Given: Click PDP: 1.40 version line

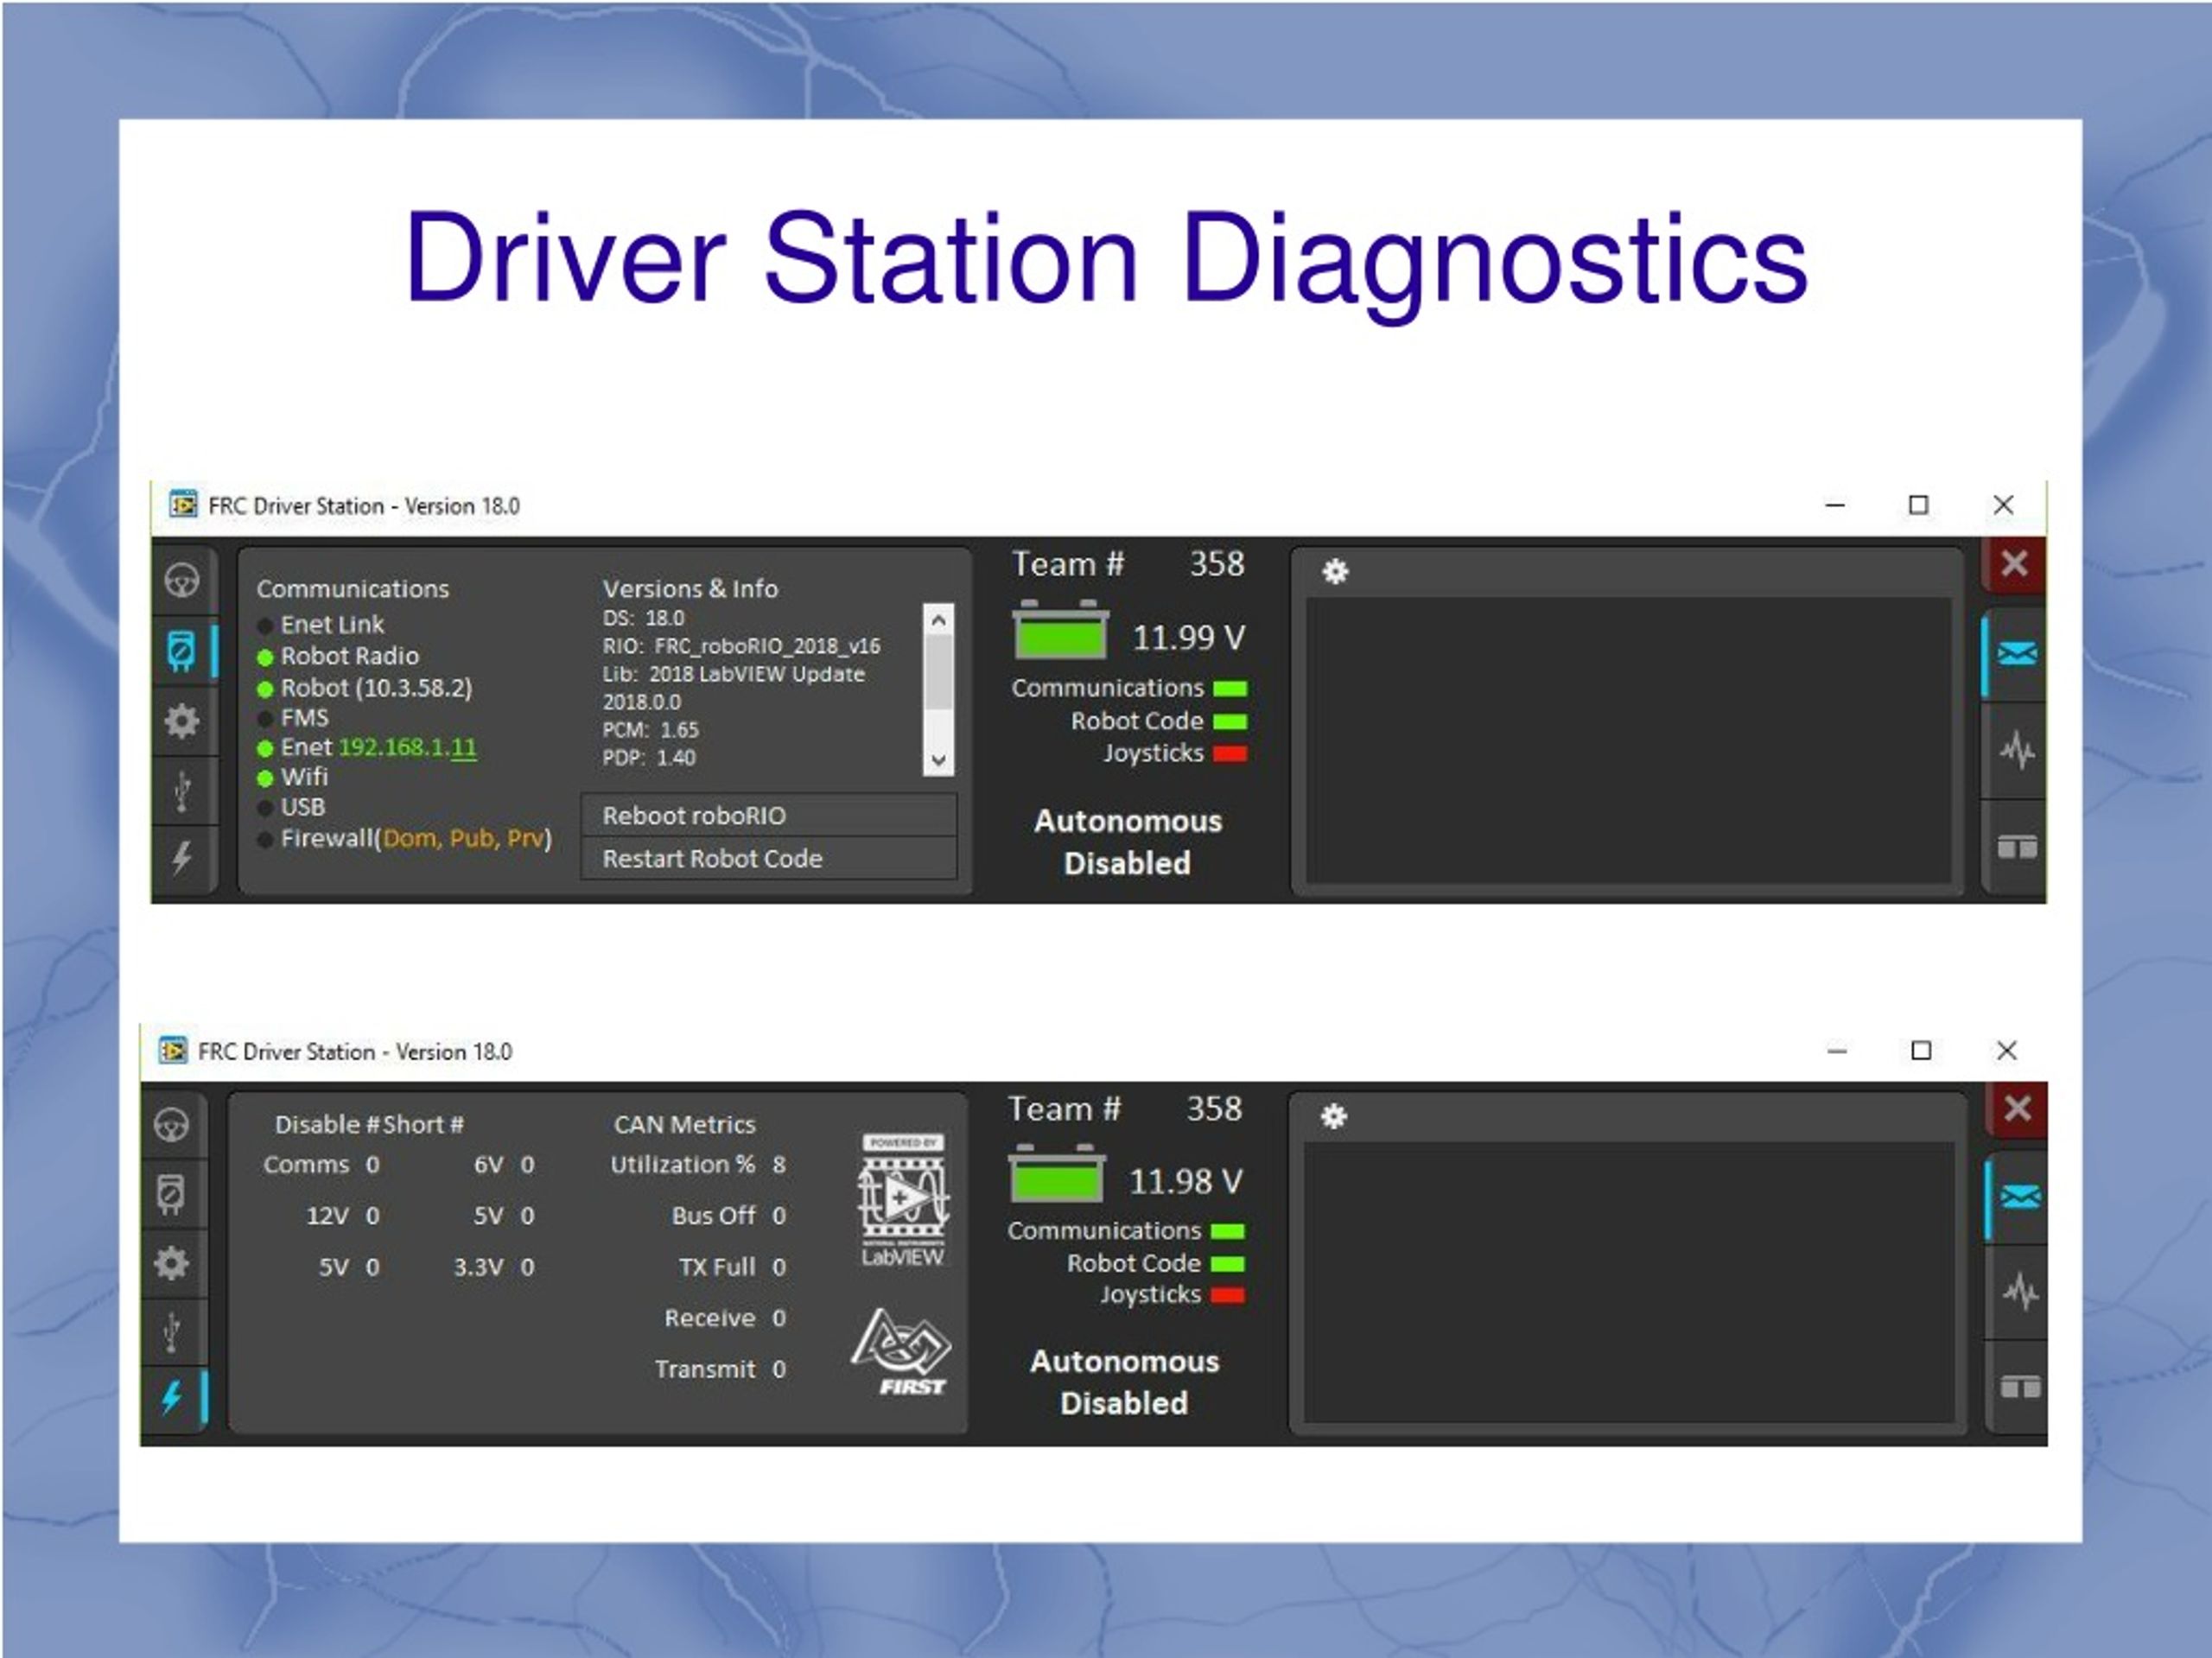Looking at the screenshot, I should click(649, 758).
